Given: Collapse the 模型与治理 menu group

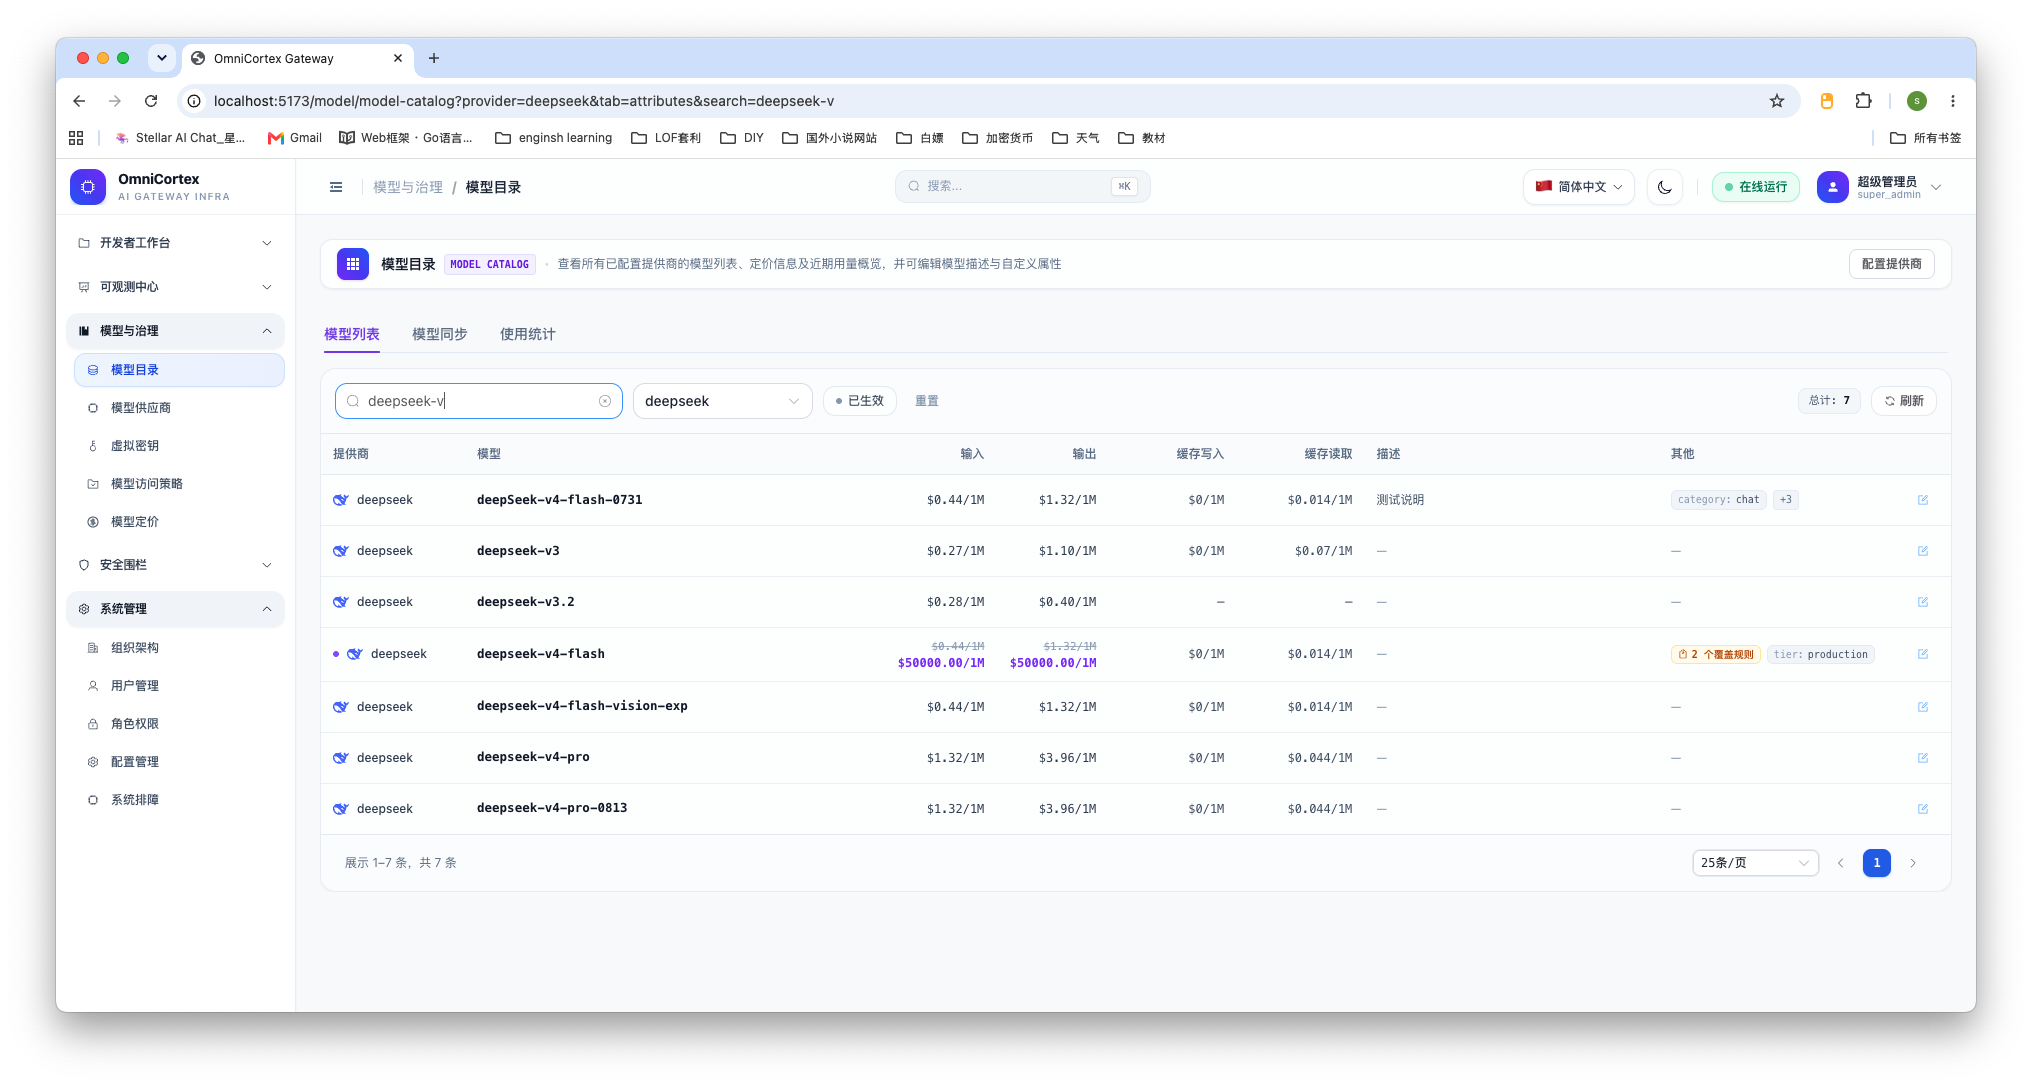Looking at the screenshot, I should (x=176, y=331).
